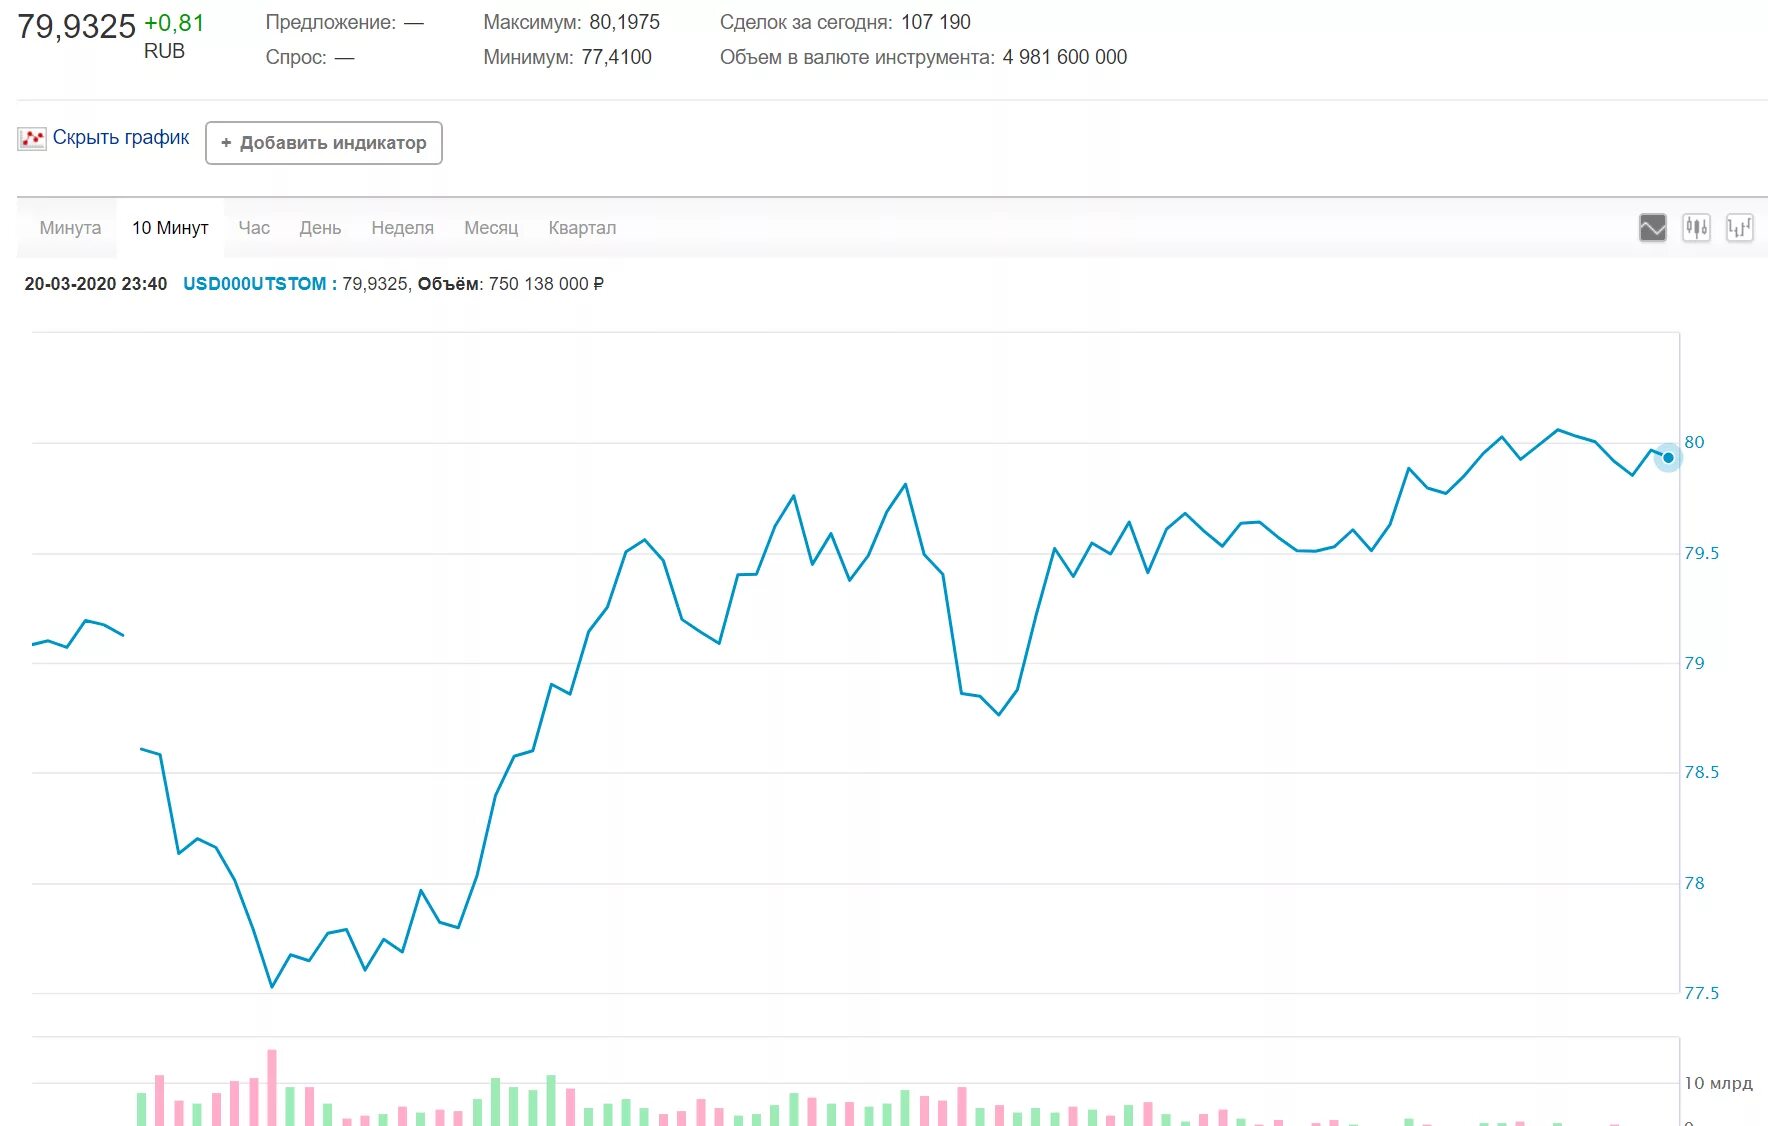Click the 10 млрд volume axis label
The image size is (1768, 1126).
coord(1718,1083)
